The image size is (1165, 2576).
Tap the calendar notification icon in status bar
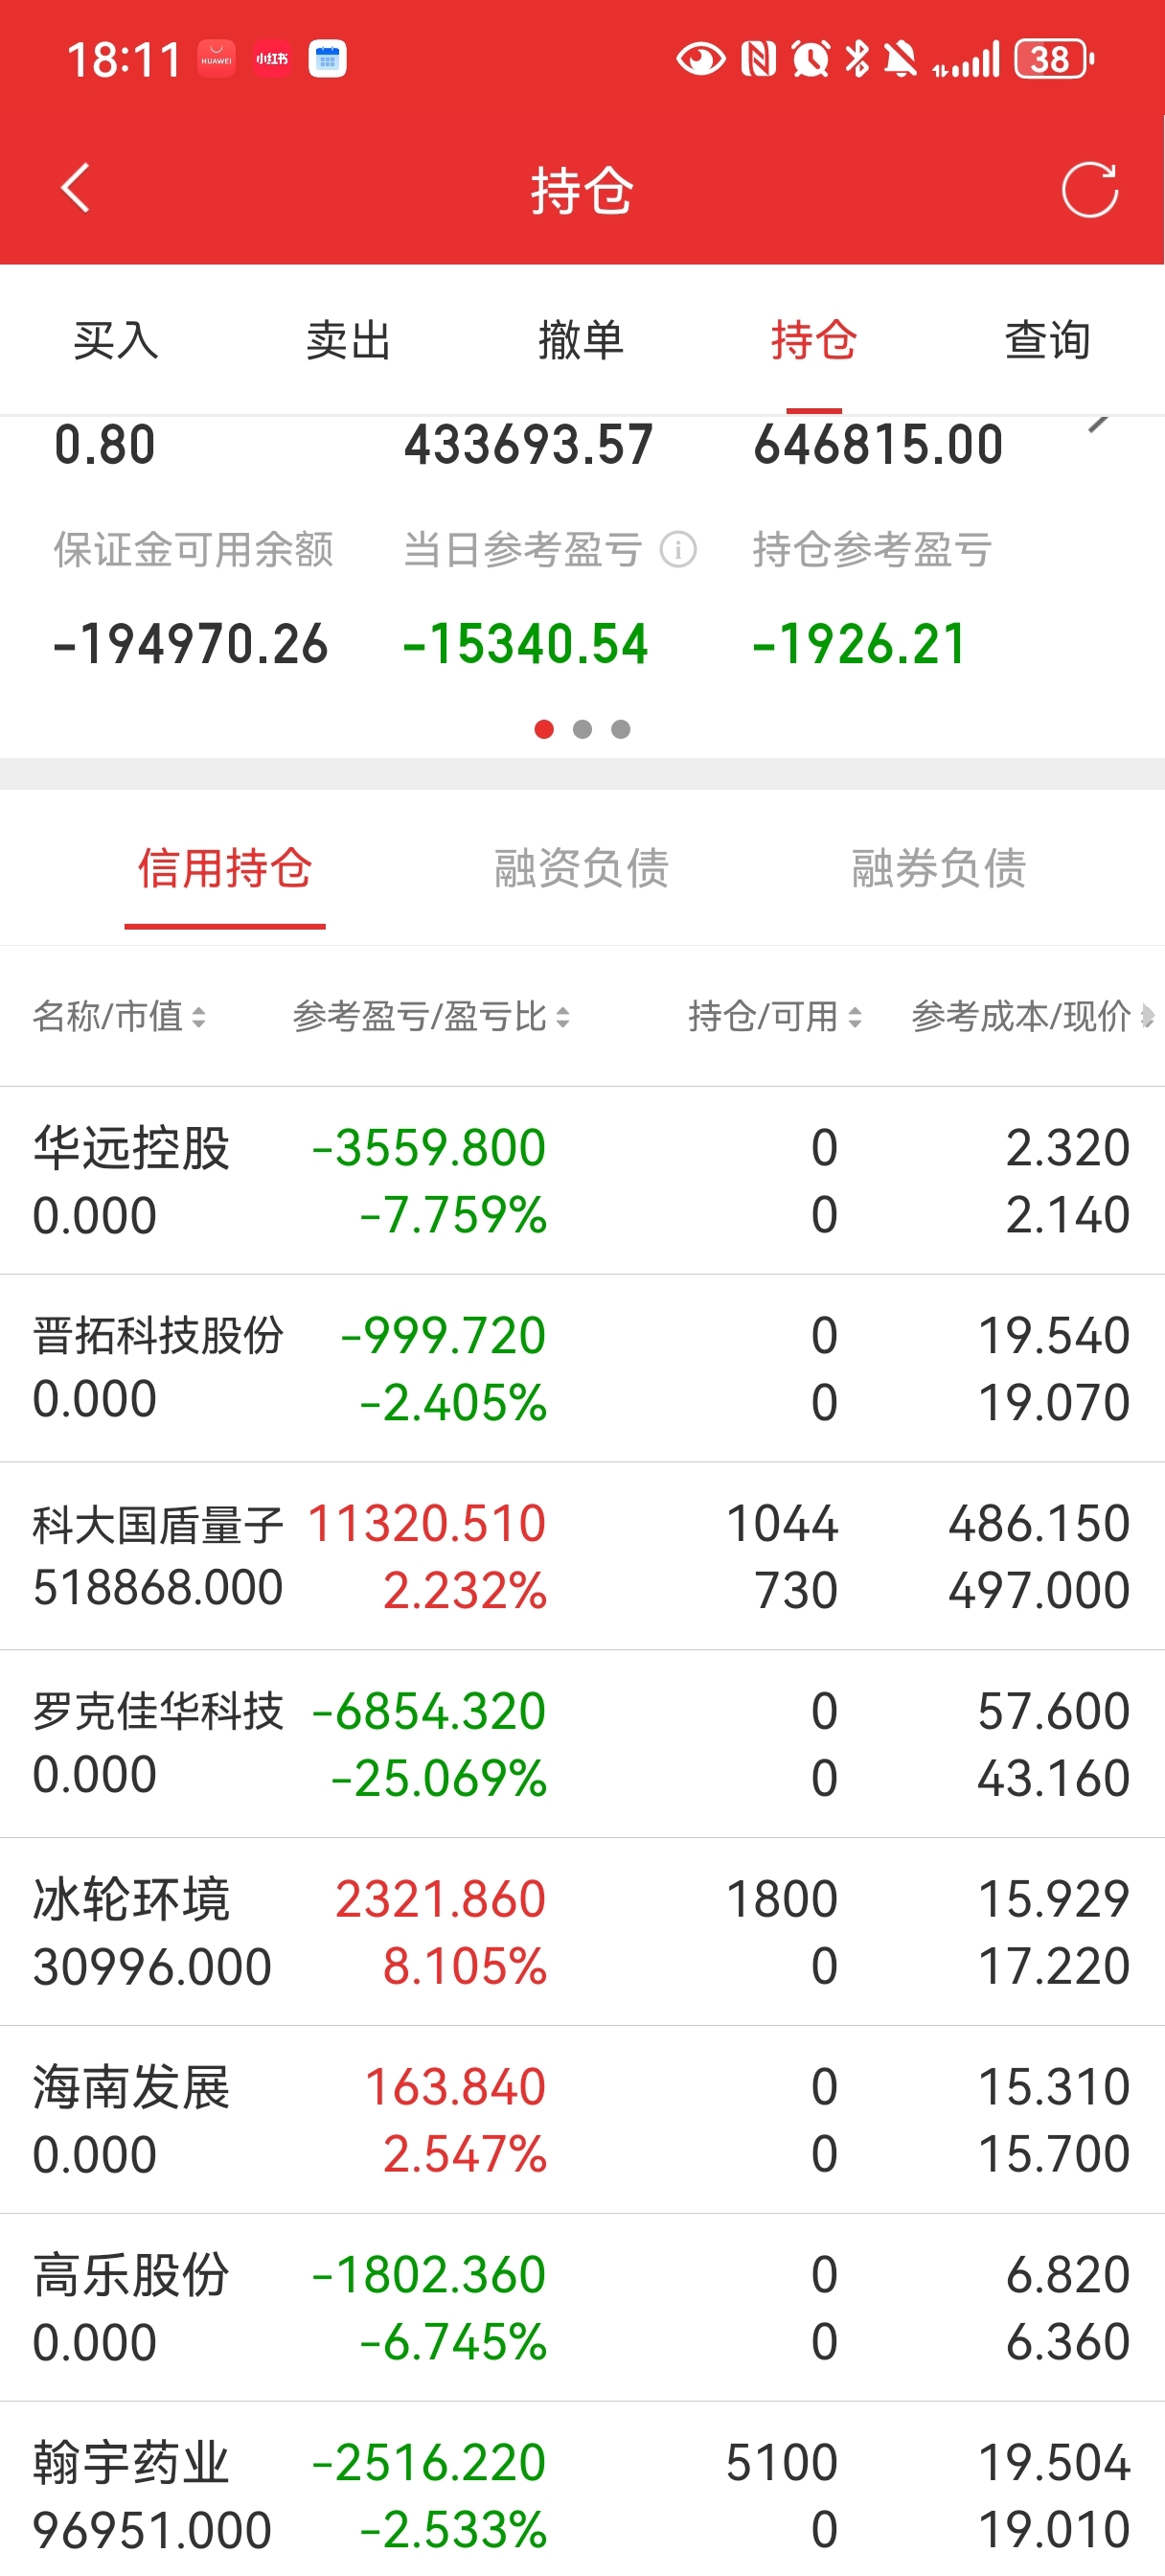click(327, 59)
